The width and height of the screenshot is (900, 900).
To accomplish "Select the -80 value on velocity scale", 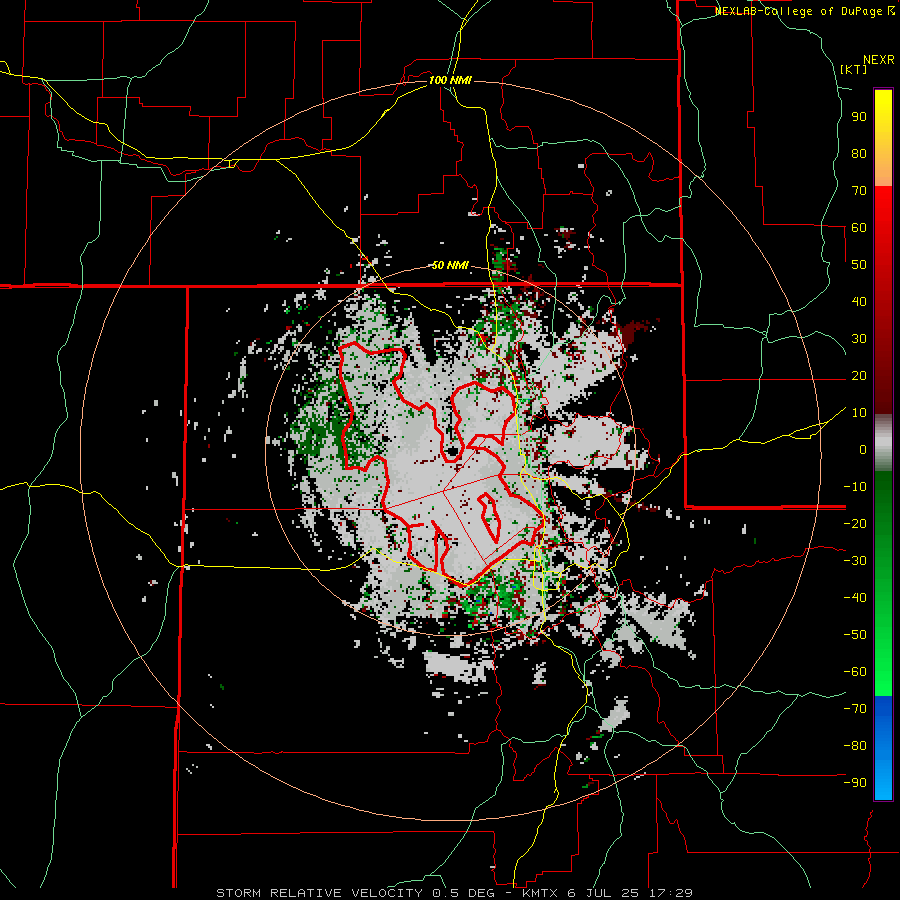I will [x=855, y=746].
